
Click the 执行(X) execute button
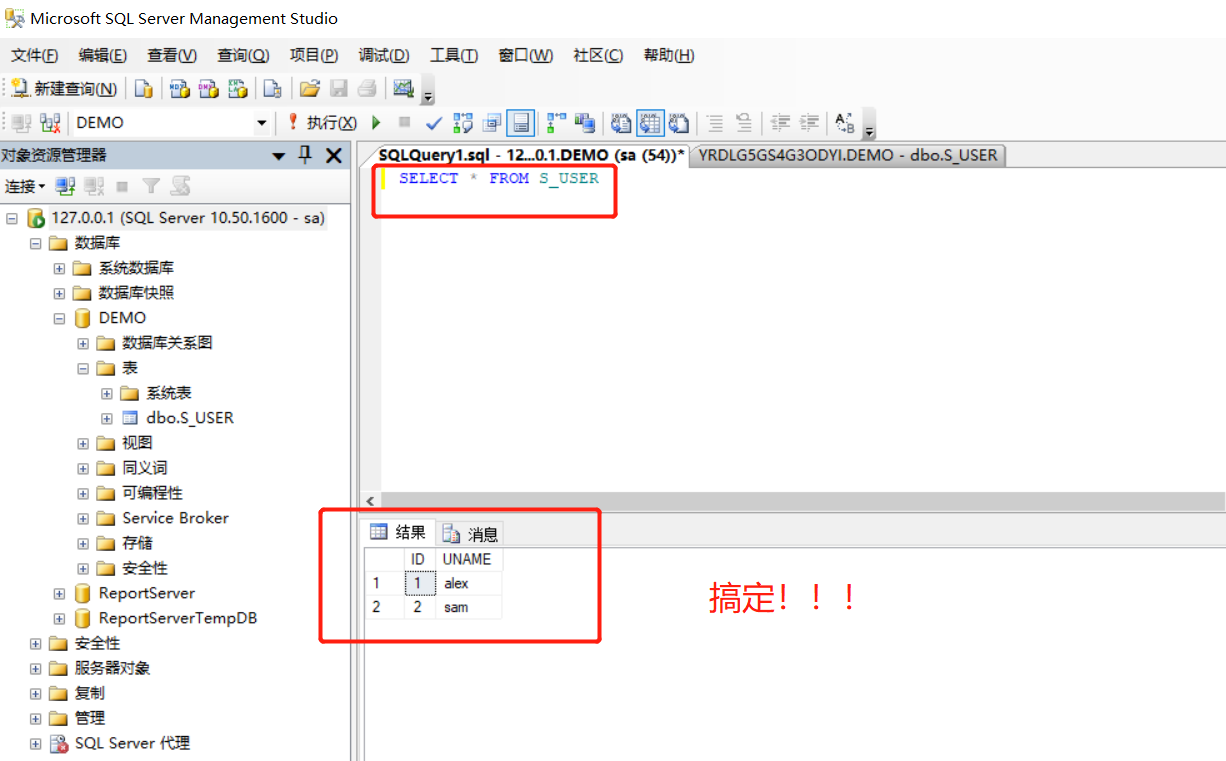(322, 123)
